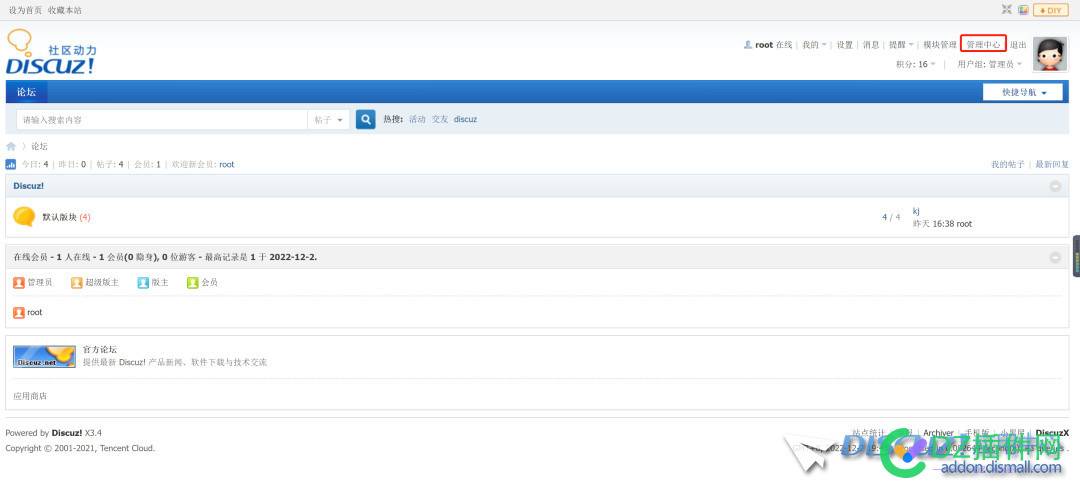Click the 退出 logout link
The height and width of the screenshot is (493, 1080).
[x=1018, y=45]
